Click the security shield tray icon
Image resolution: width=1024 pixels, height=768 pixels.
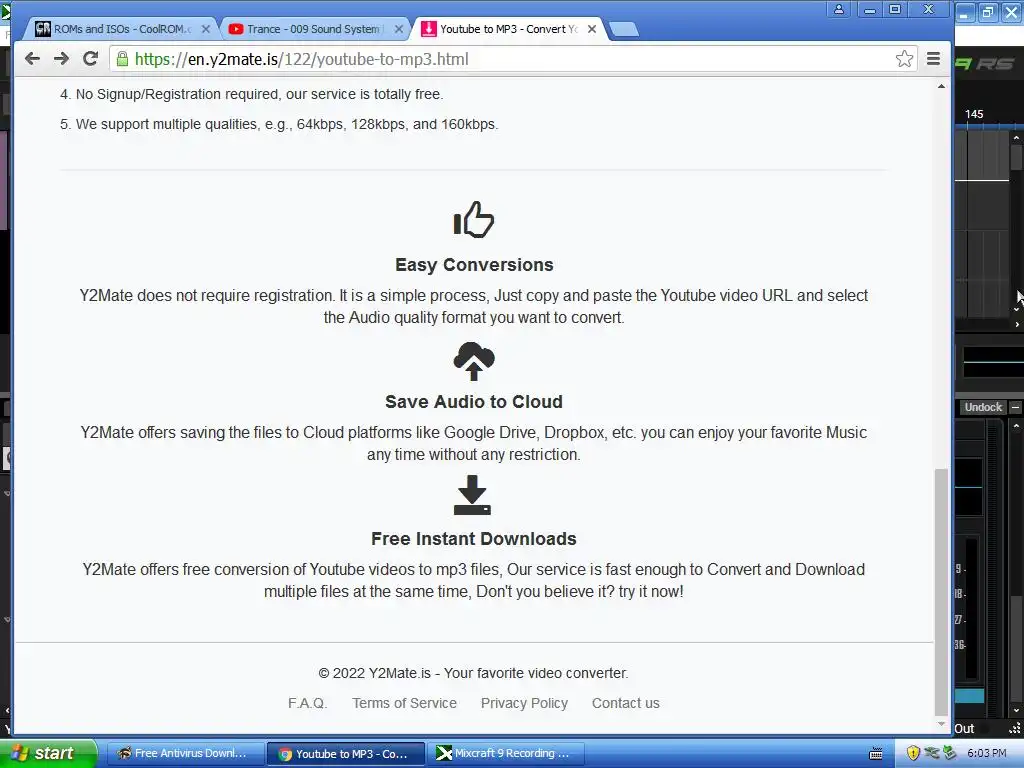pos(913,753)
